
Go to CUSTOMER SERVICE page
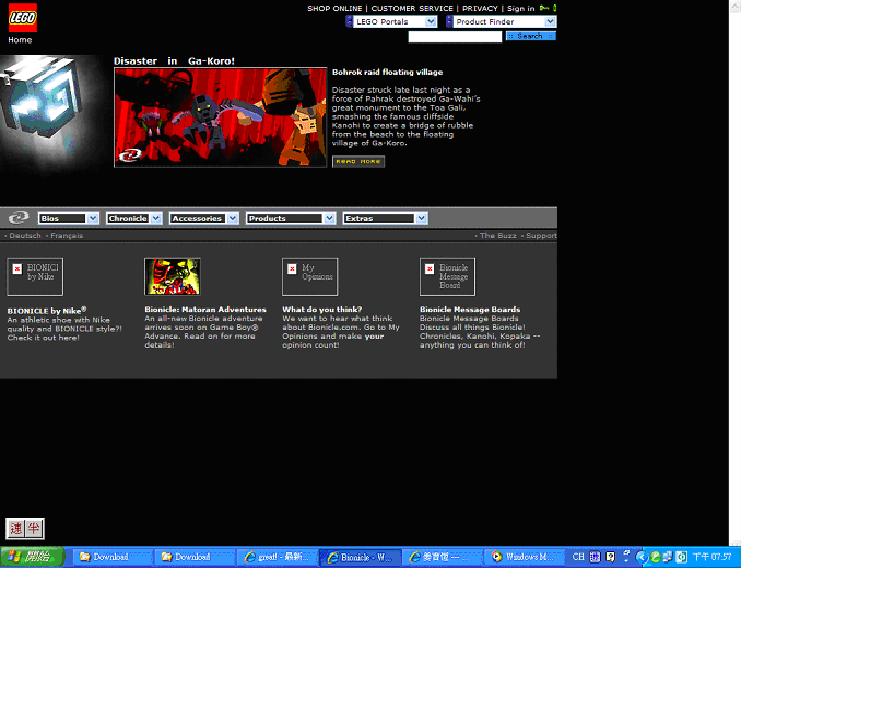[412, 8]
